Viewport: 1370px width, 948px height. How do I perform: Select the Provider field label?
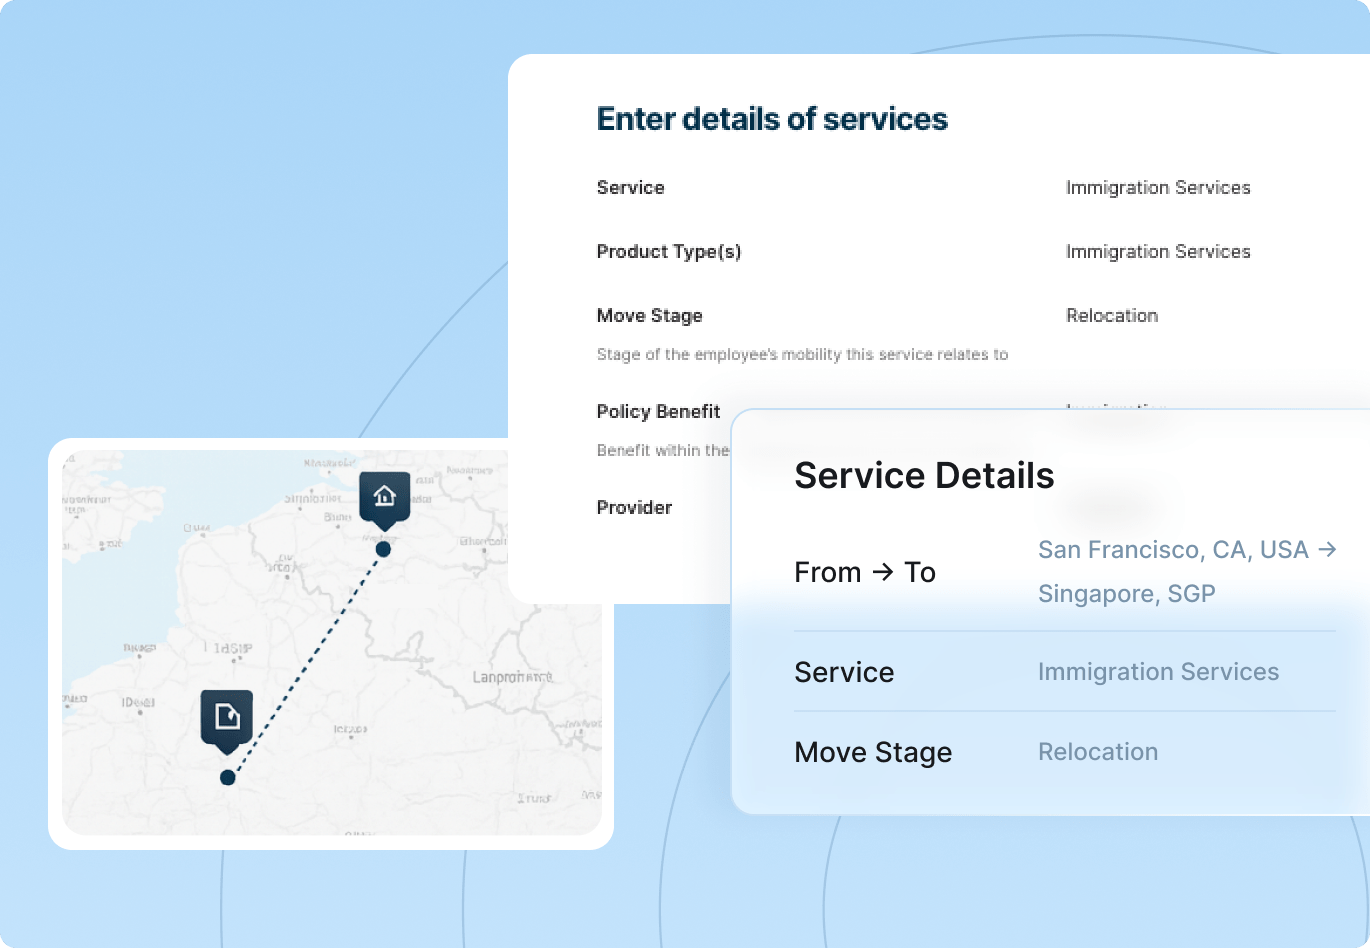click(634, 508)
